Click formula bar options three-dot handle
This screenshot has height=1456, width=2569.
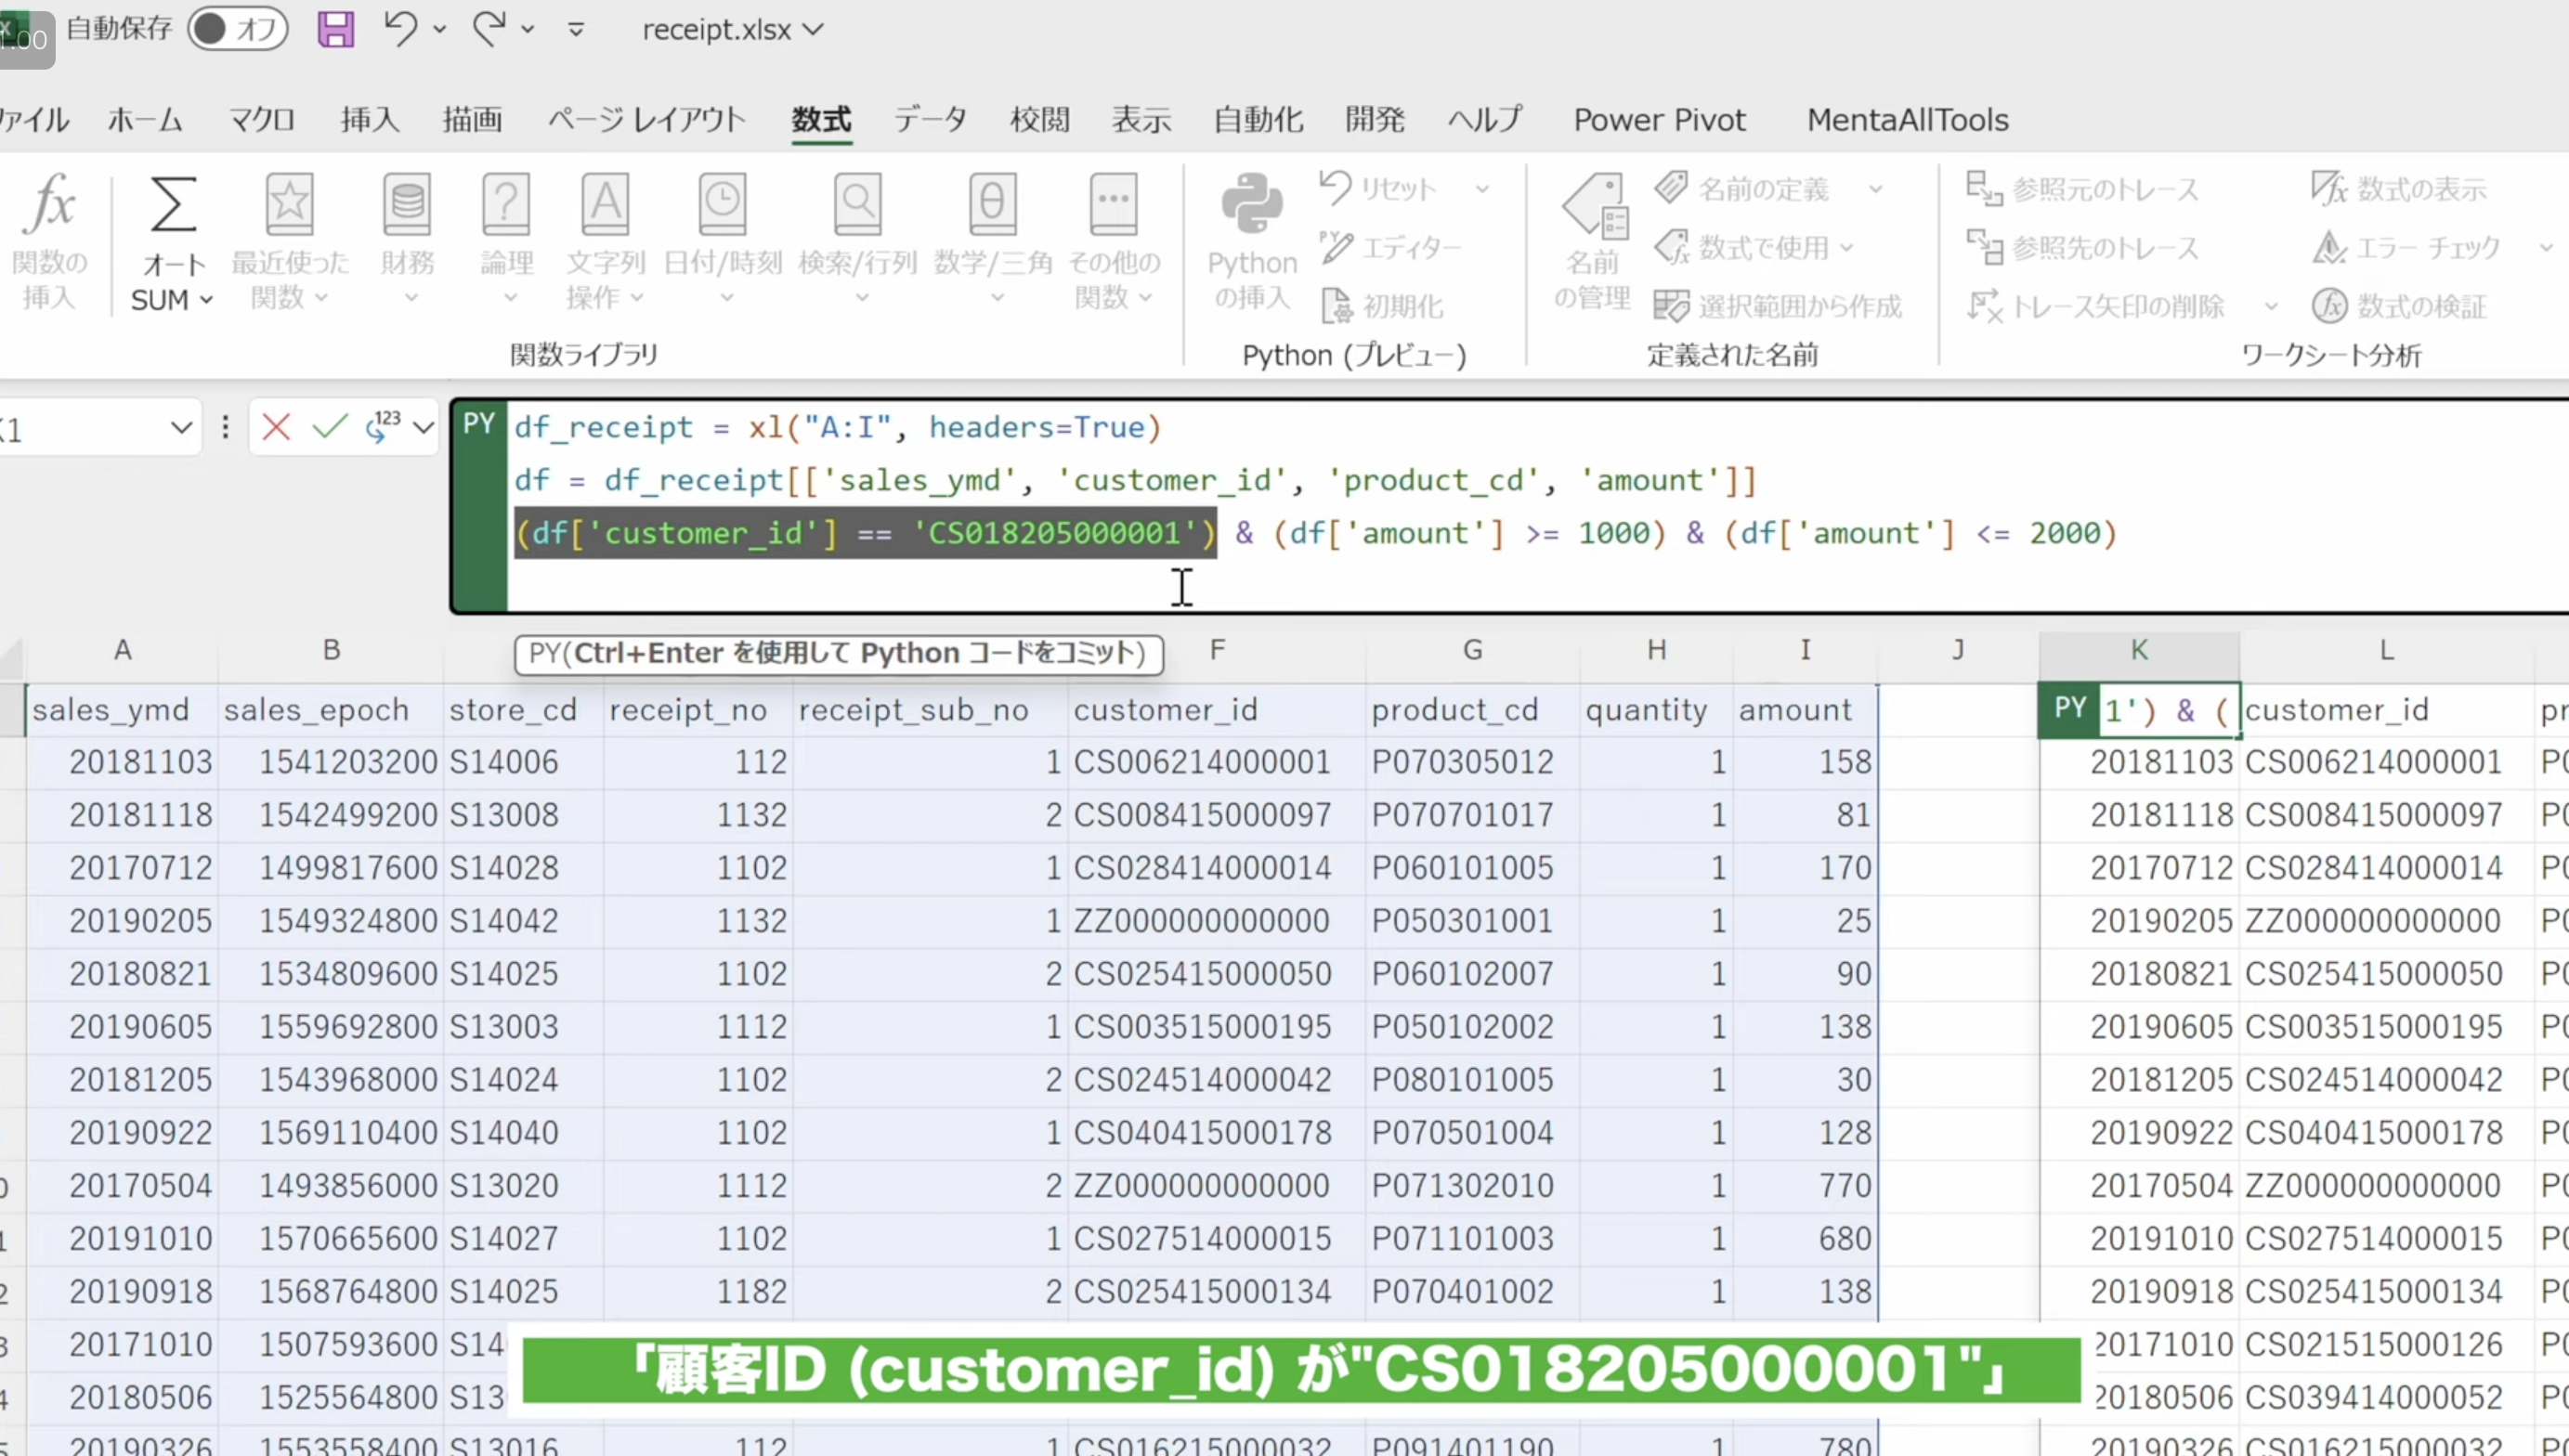pyautogui.click(x=225, y=428)
